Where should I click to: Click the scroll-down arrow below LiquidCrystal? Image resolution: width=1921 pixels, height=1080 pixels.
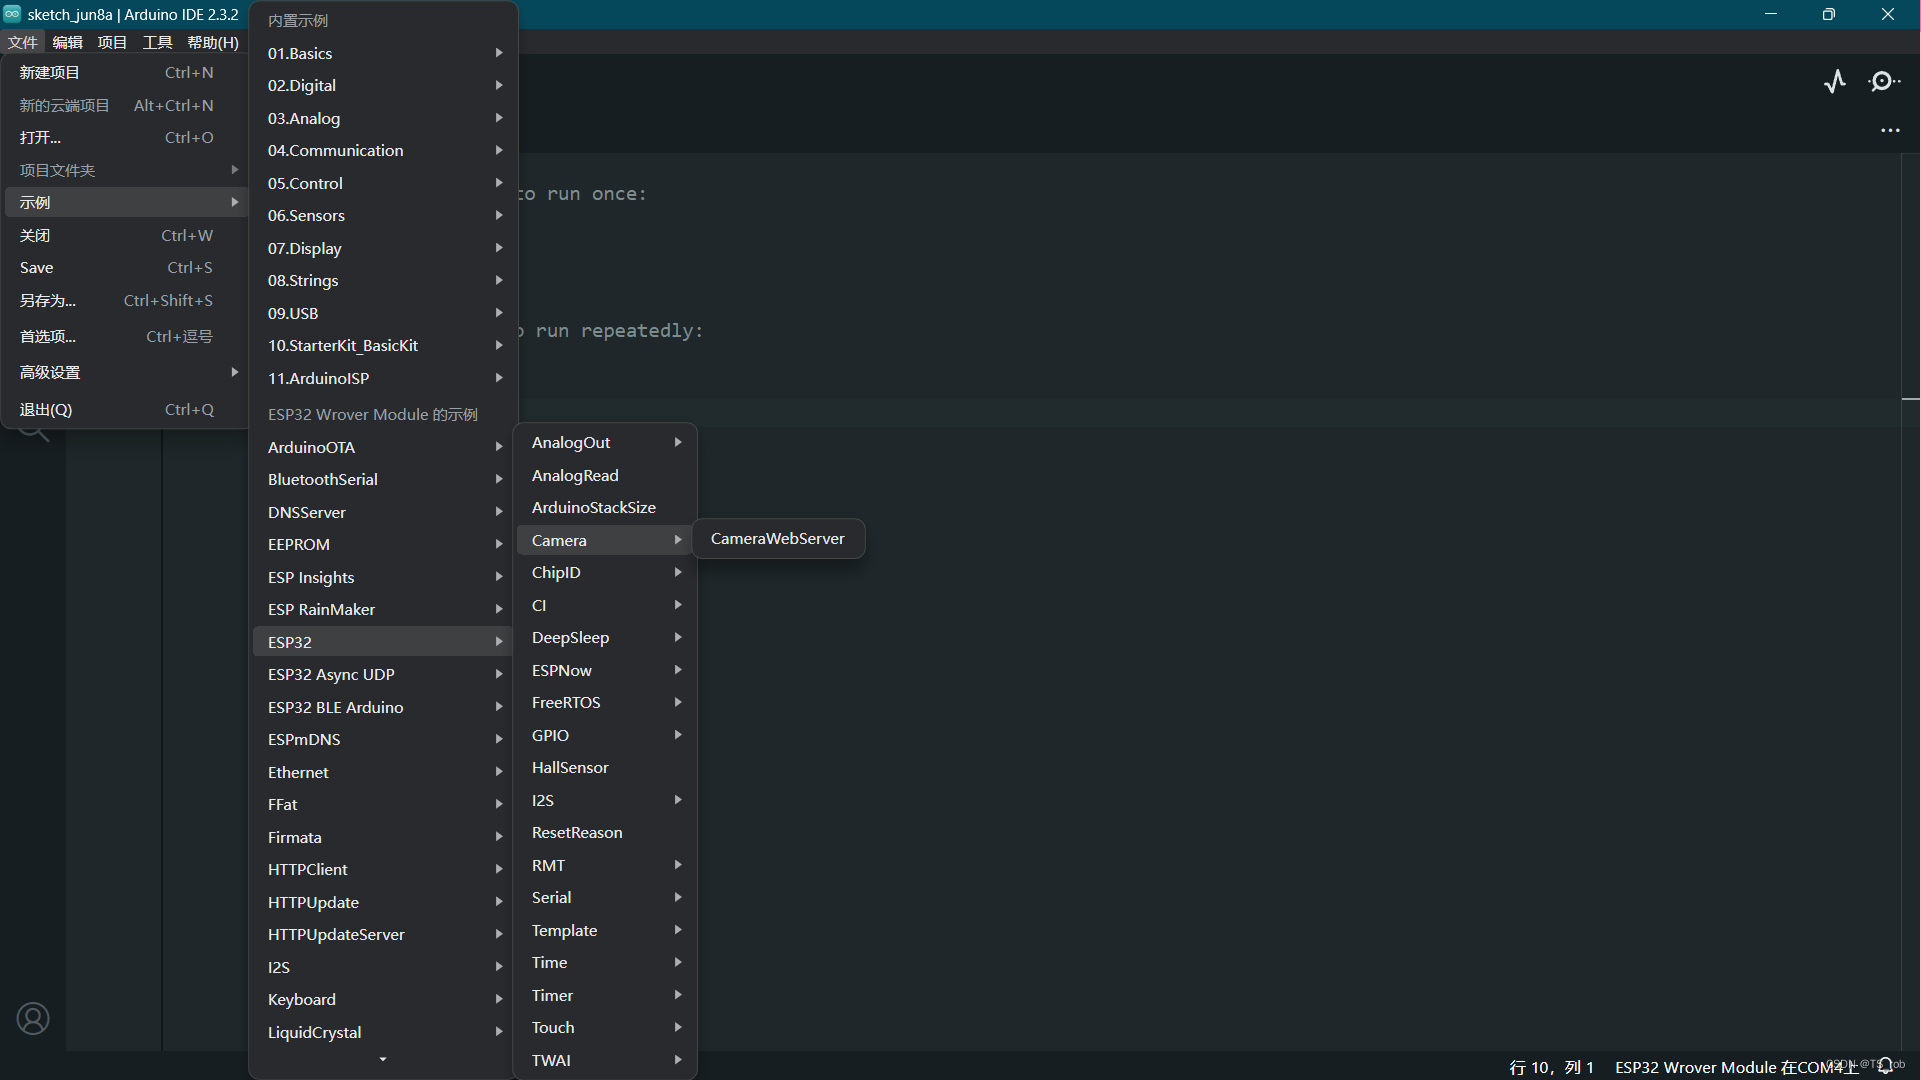(x=382, y=1059)
